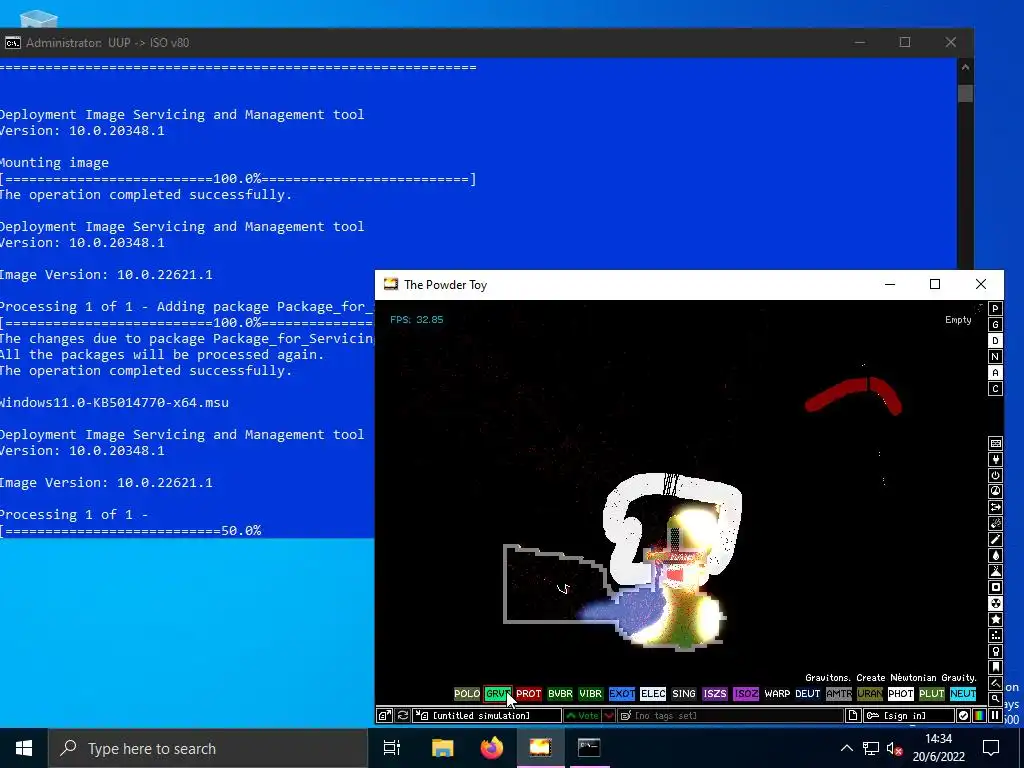The image size is (1024, 768).
Task: Open the Powders pile menu icon
Action: tap(995, 571)
